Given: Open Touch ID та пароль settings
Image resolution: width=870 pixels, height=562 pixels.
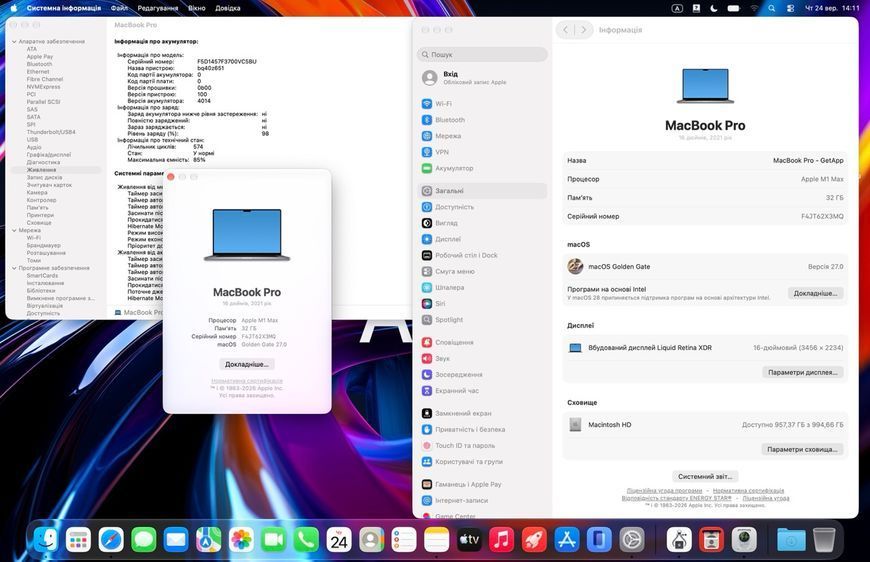Looking at the screenshot, I should [482, 445].
